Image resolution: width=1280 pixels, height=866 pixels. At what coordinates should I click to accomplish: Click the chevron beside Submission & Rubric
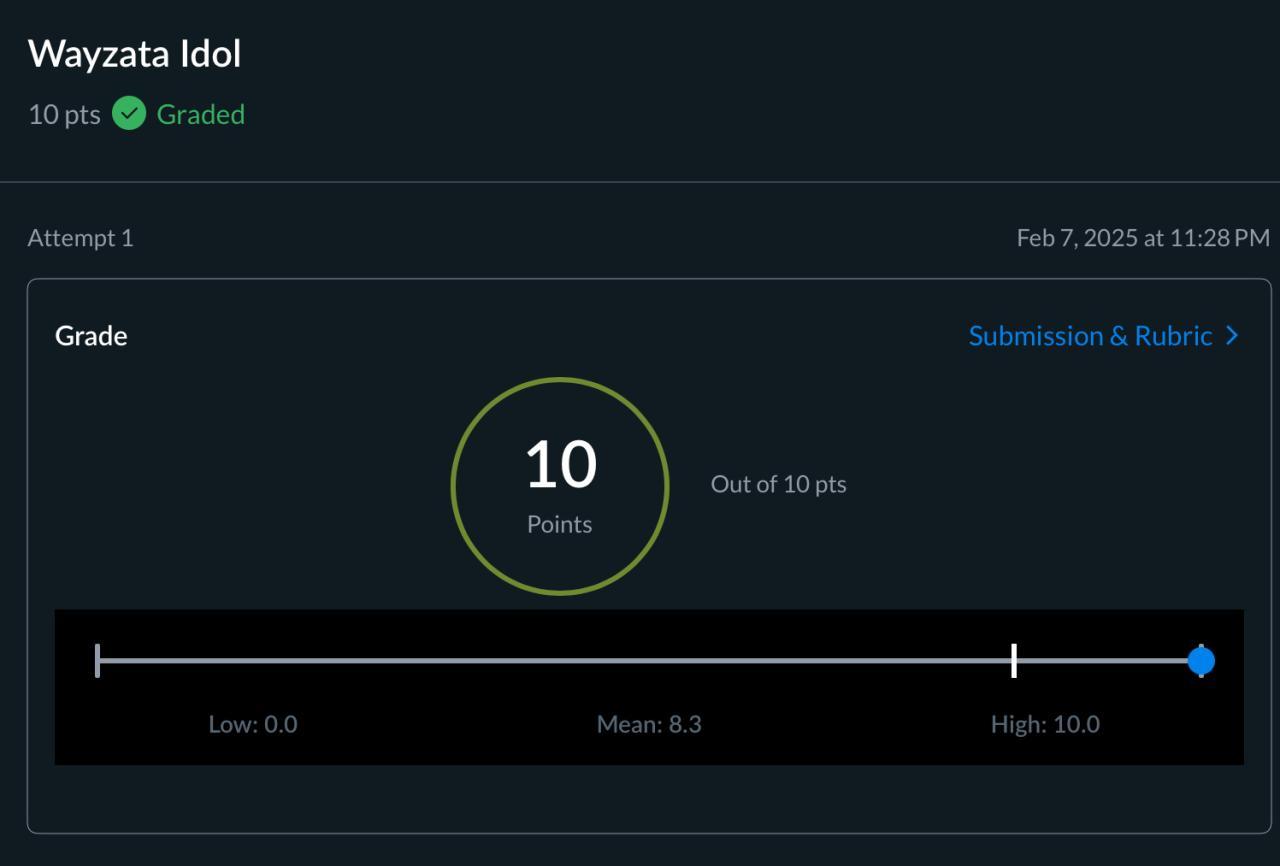click(x=1232, y=336)
